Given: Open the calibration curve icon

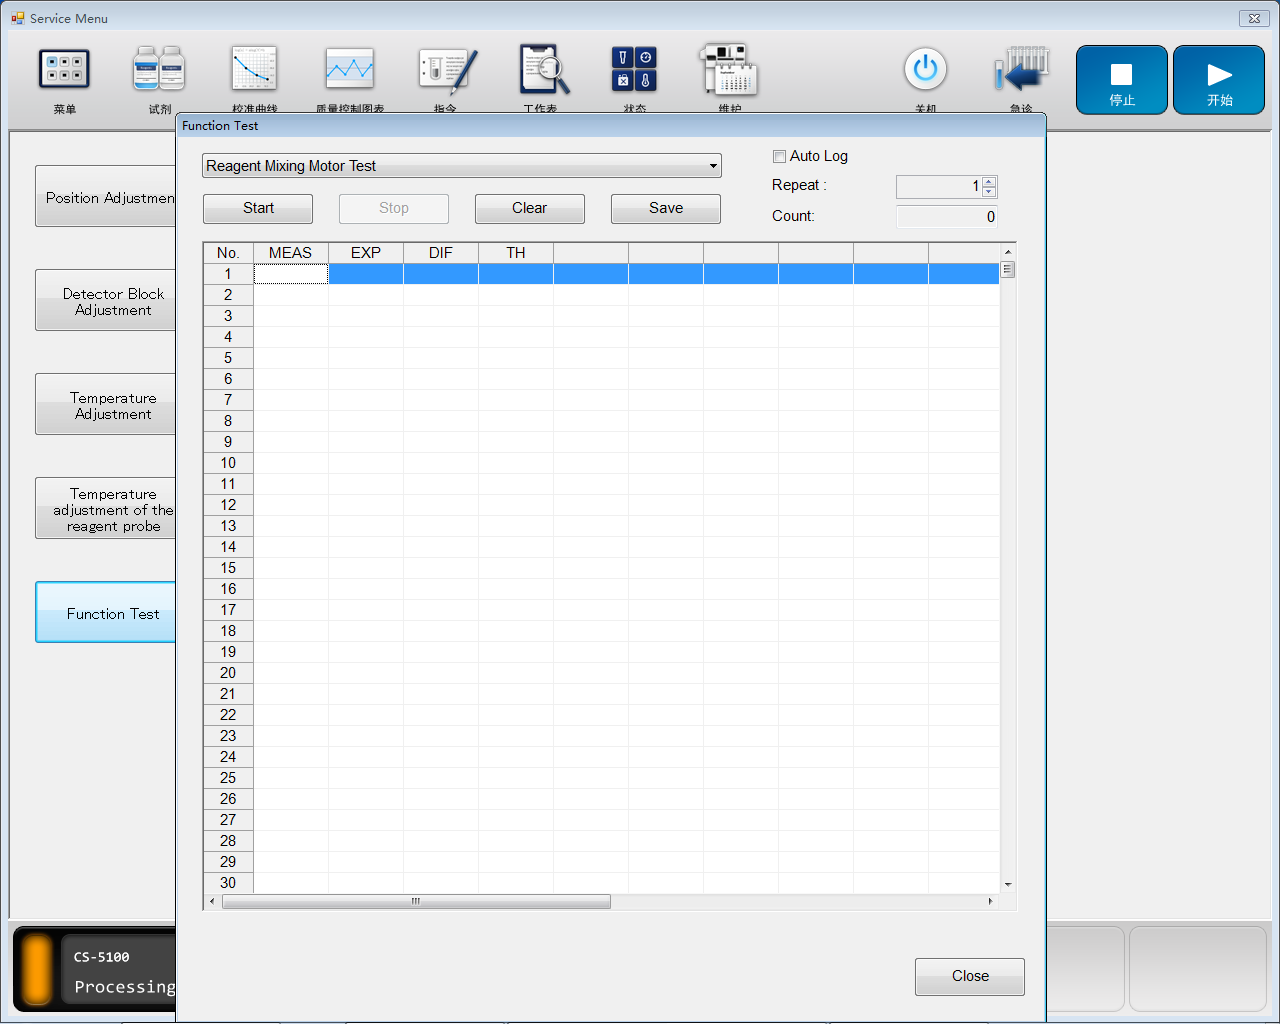Looking at the screenshot, I should 254,70.
